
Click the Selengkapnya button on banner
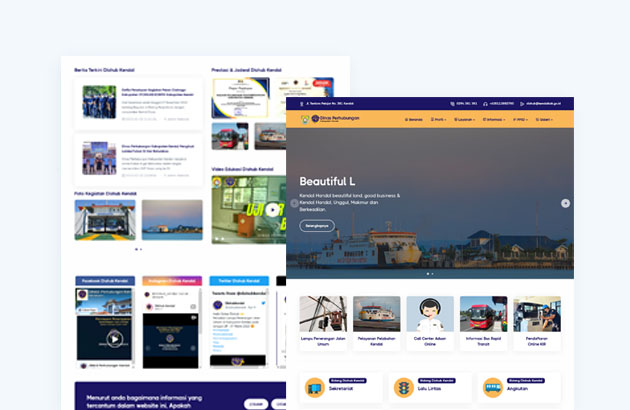(x=317, y=226)
